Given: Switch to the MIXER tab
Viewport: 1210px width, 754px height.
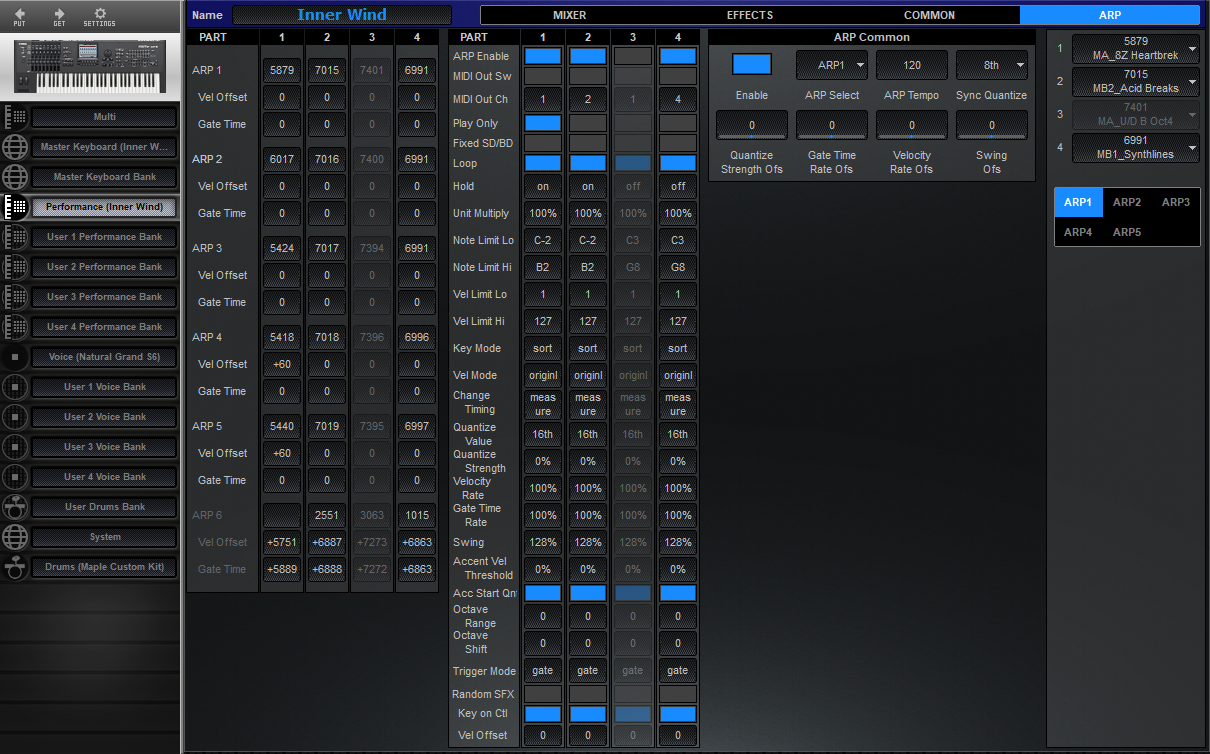Looking at the screenshot, I should click(570, 15).
